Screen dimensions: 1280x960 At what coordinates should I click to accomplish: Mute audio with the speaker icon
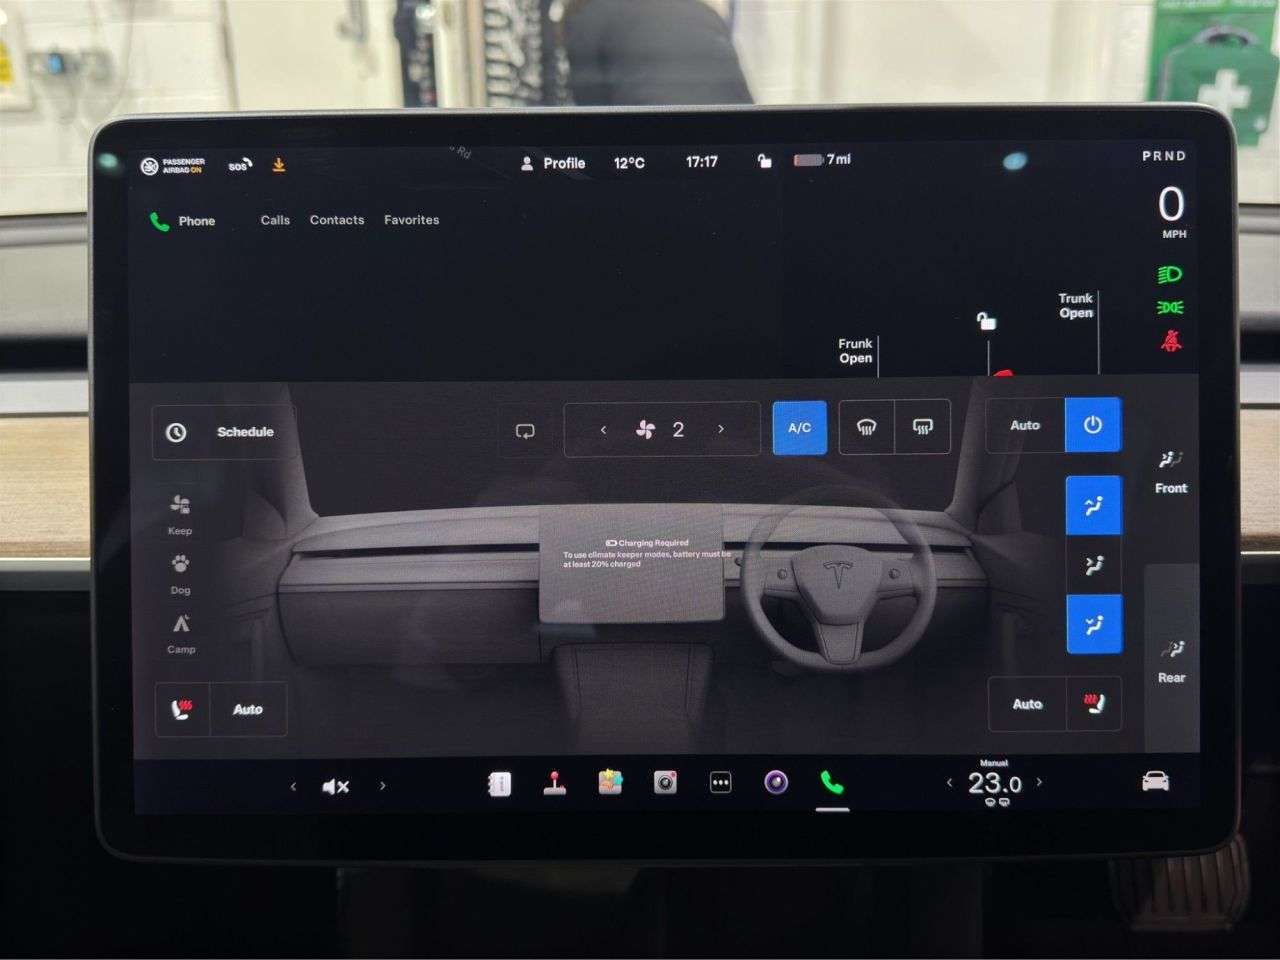click(x=336, y=786)
